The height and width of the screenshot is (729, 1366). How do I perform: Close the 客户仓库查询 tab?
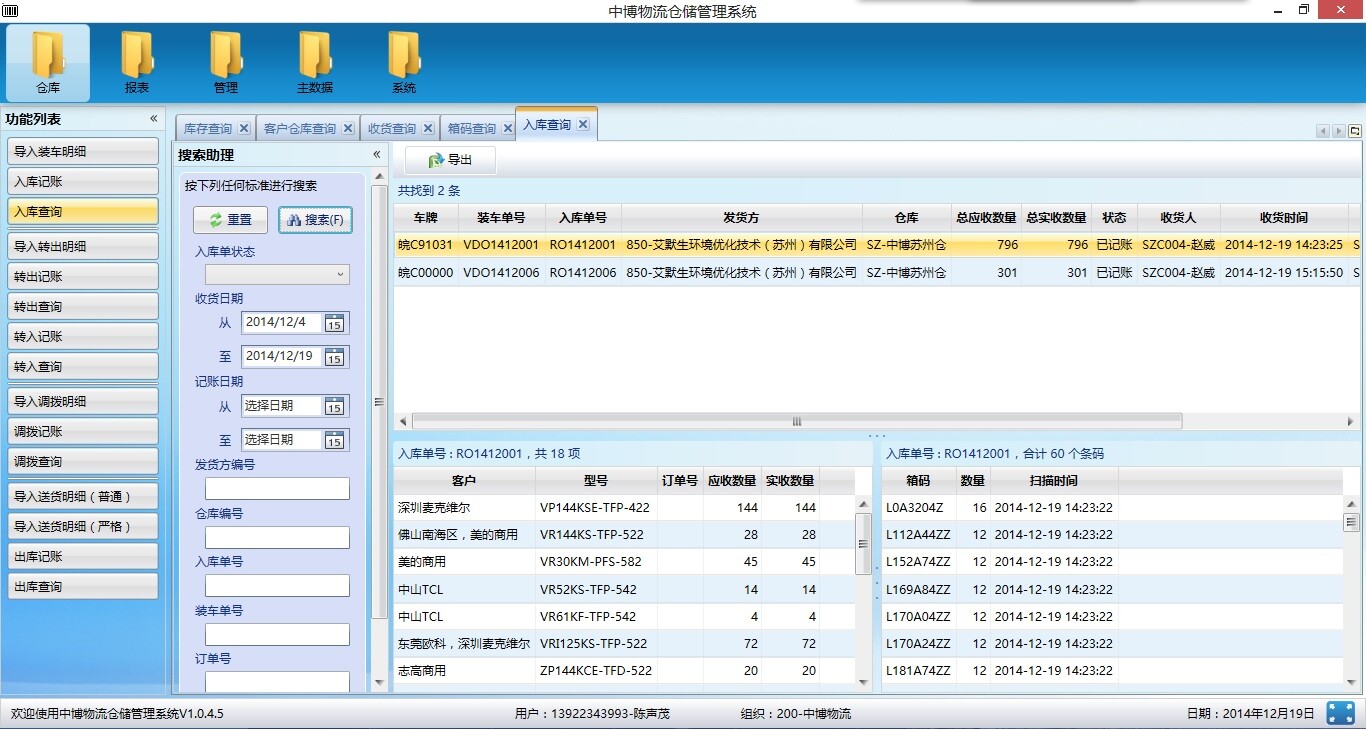pyautogui.click(x=348, y=129)
